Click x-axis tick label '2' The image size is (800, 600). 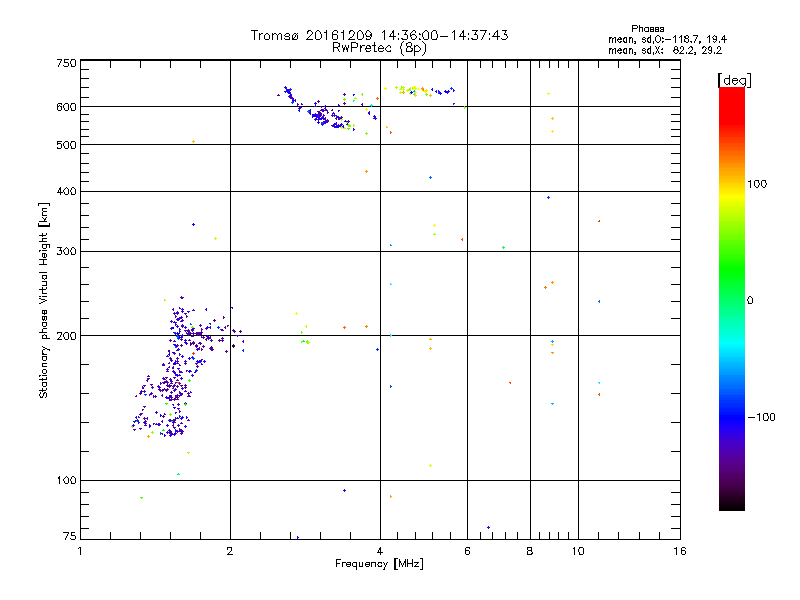tap(230, 551)
